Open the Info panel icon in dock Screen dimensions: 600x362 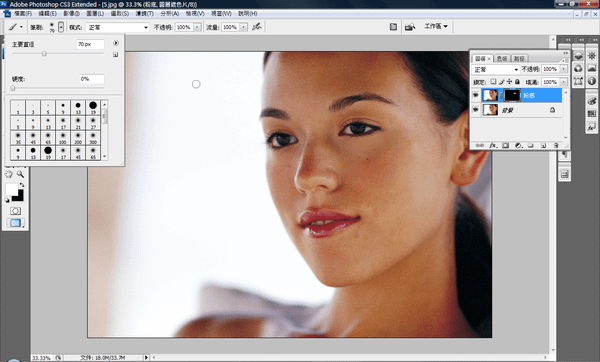(x=592, y=81)
